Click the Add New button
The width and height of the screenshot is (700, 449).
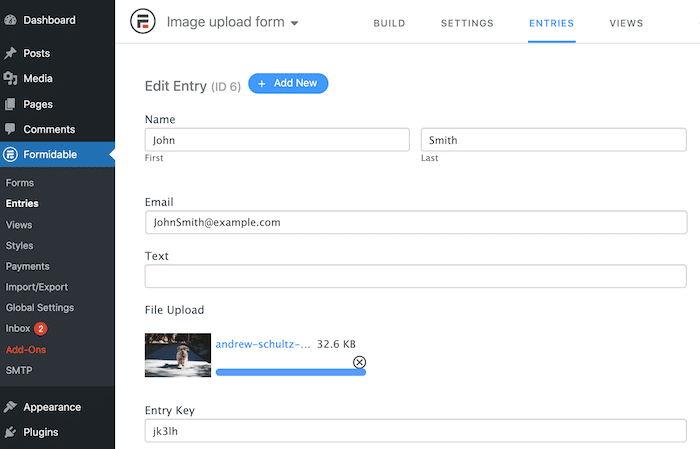(288, 83)
